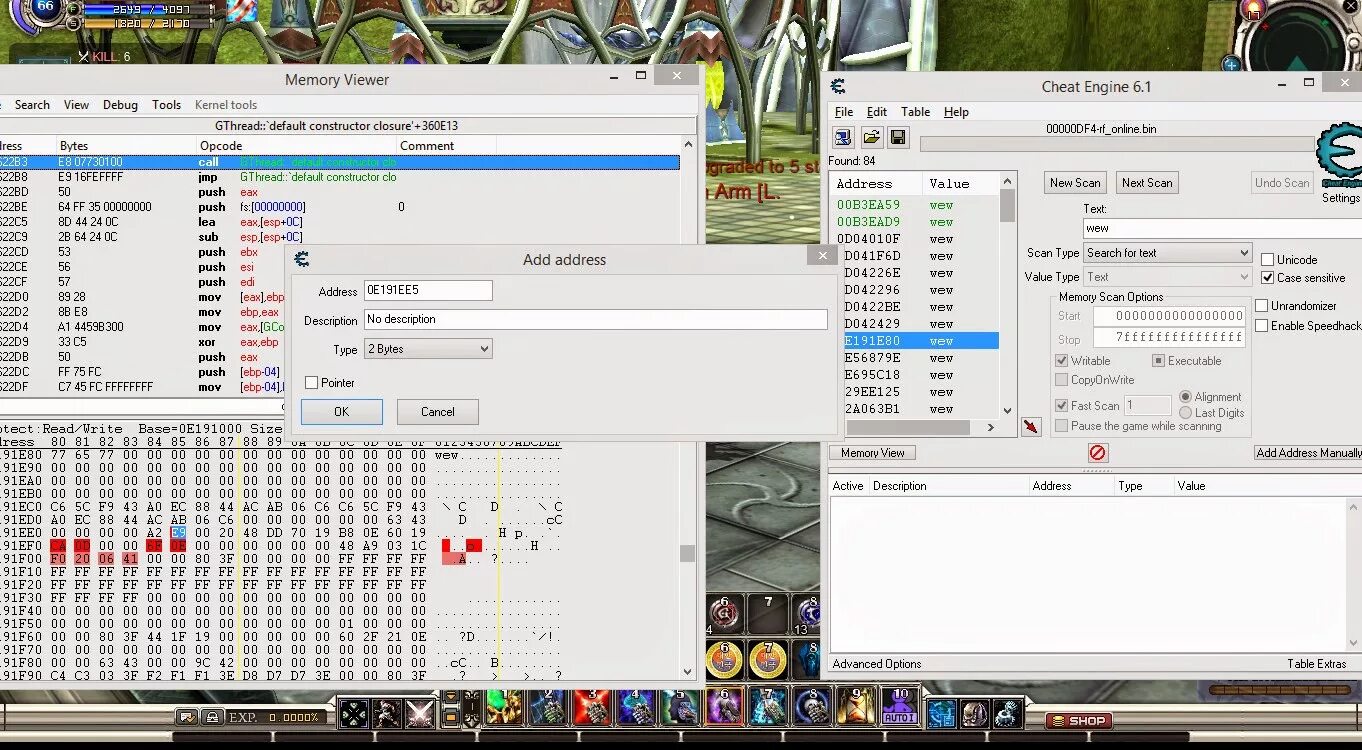The width and height of the screenshot is (1362, 750).
Task: Open Cheat Engine Settings logo
Action: click(x=1338, y=155)
